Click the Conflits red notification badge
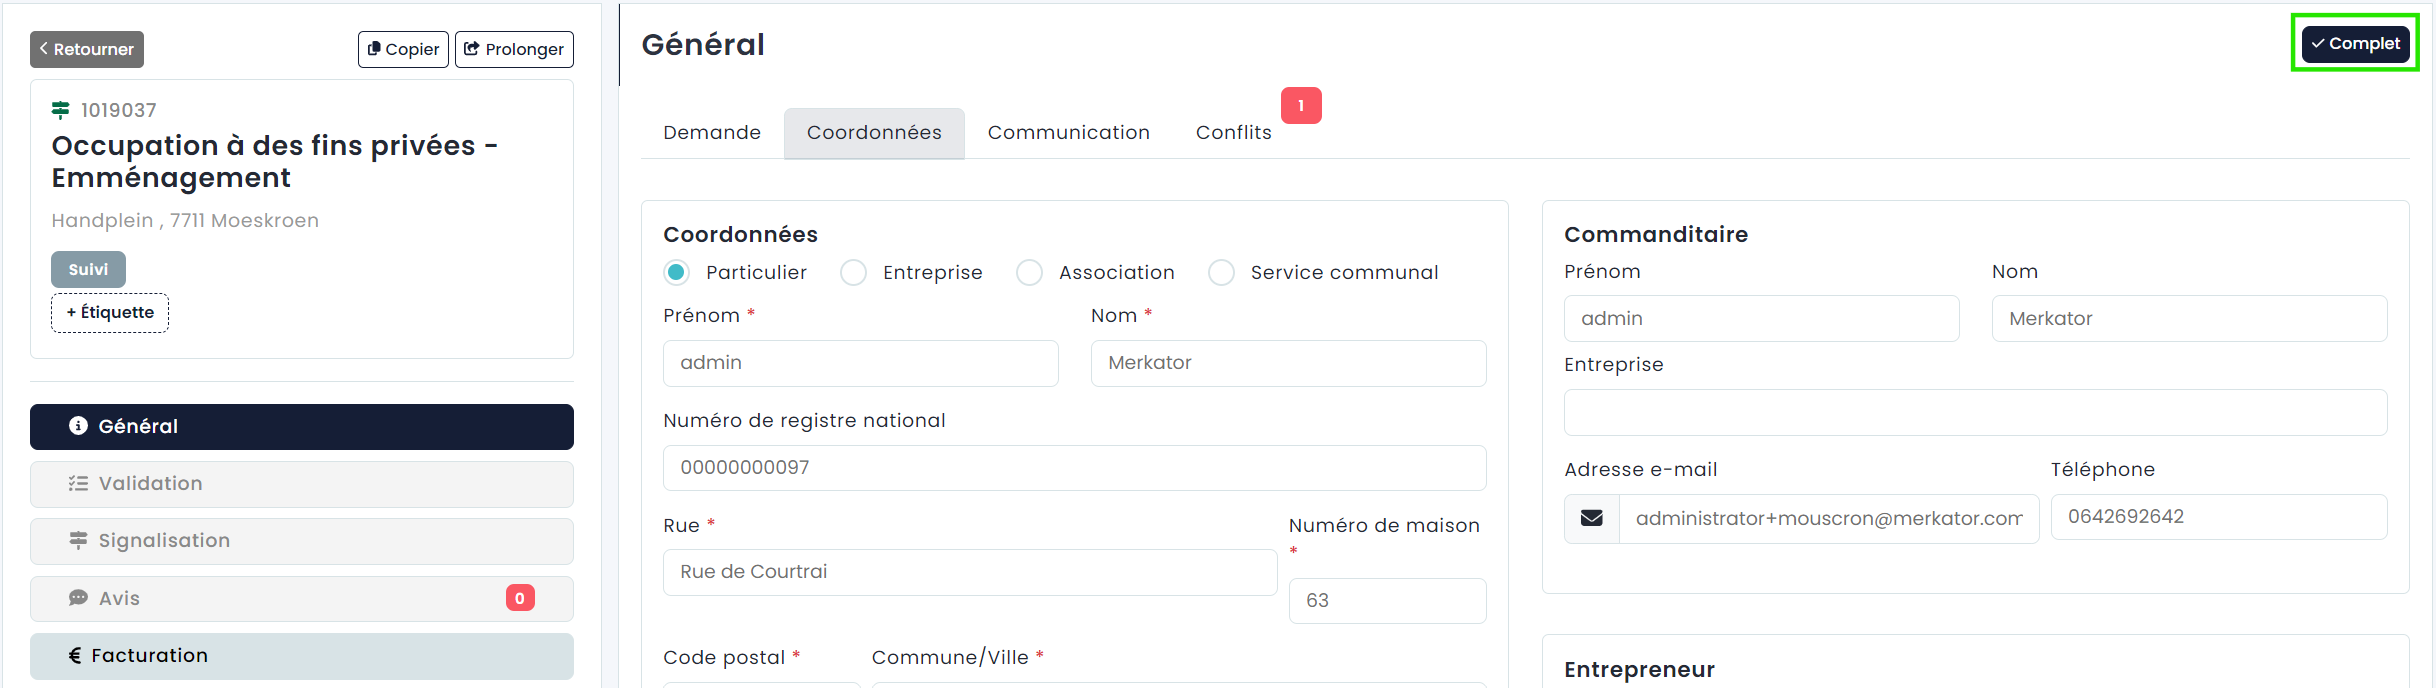The height and width of the screenshot is (688, 2436). 1301,105
